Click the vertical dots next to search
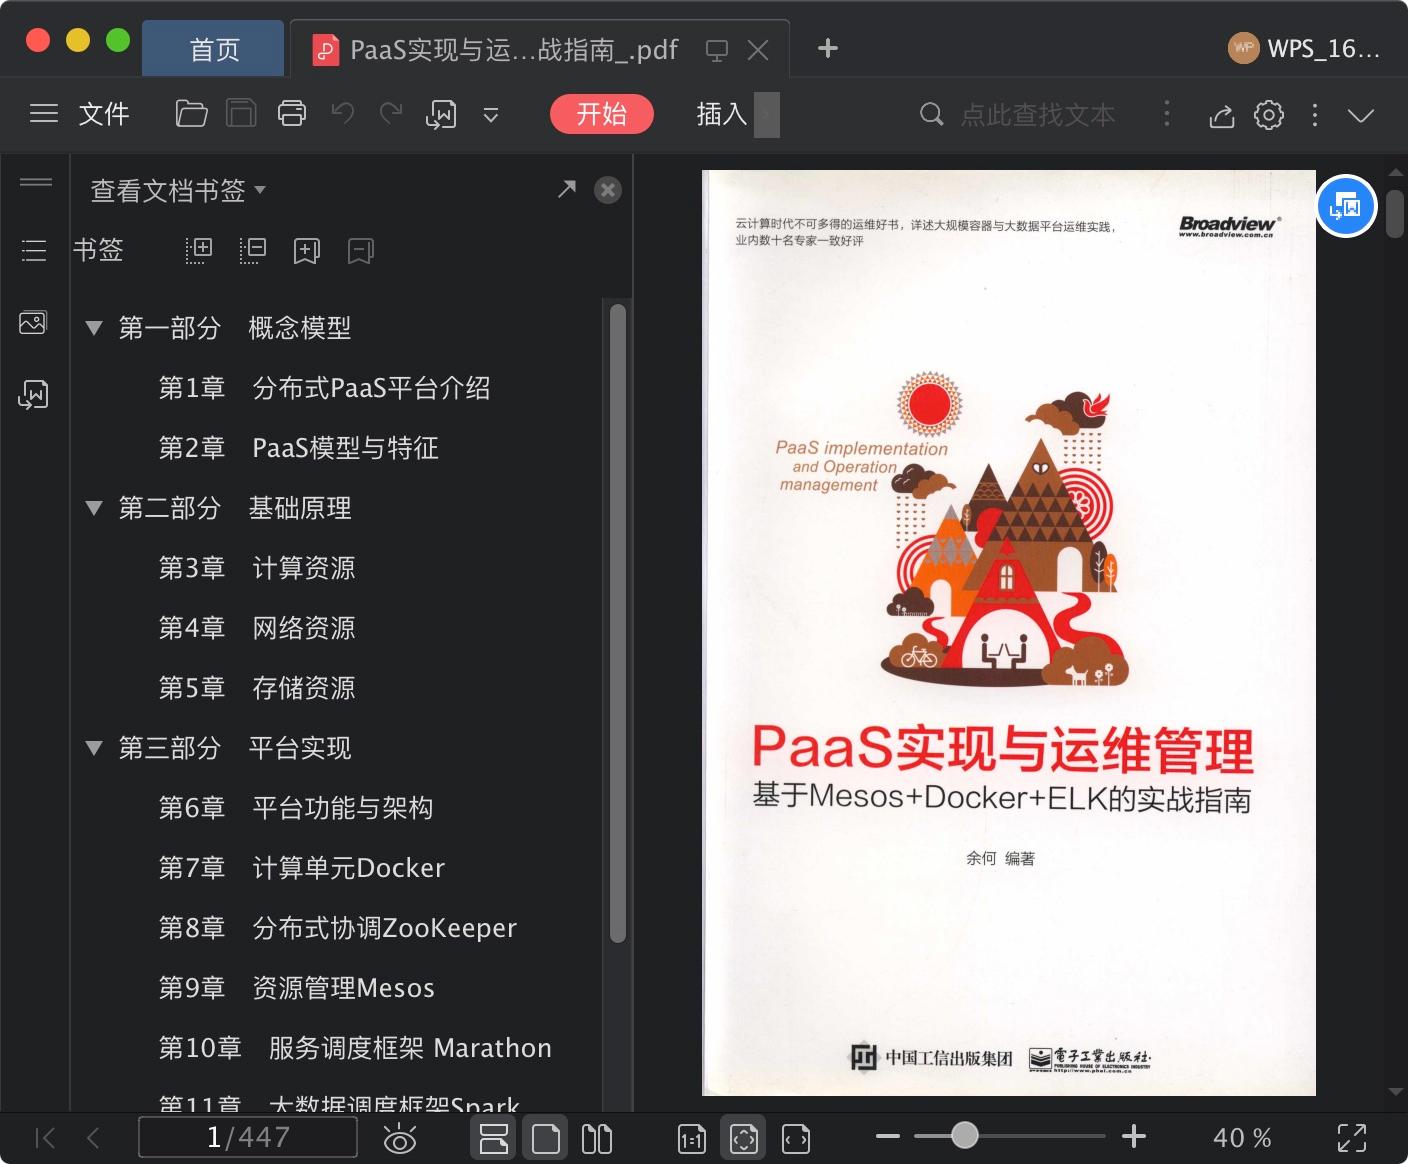The height and width of the screenshot is (1164, 1408). click(1166, 113)
